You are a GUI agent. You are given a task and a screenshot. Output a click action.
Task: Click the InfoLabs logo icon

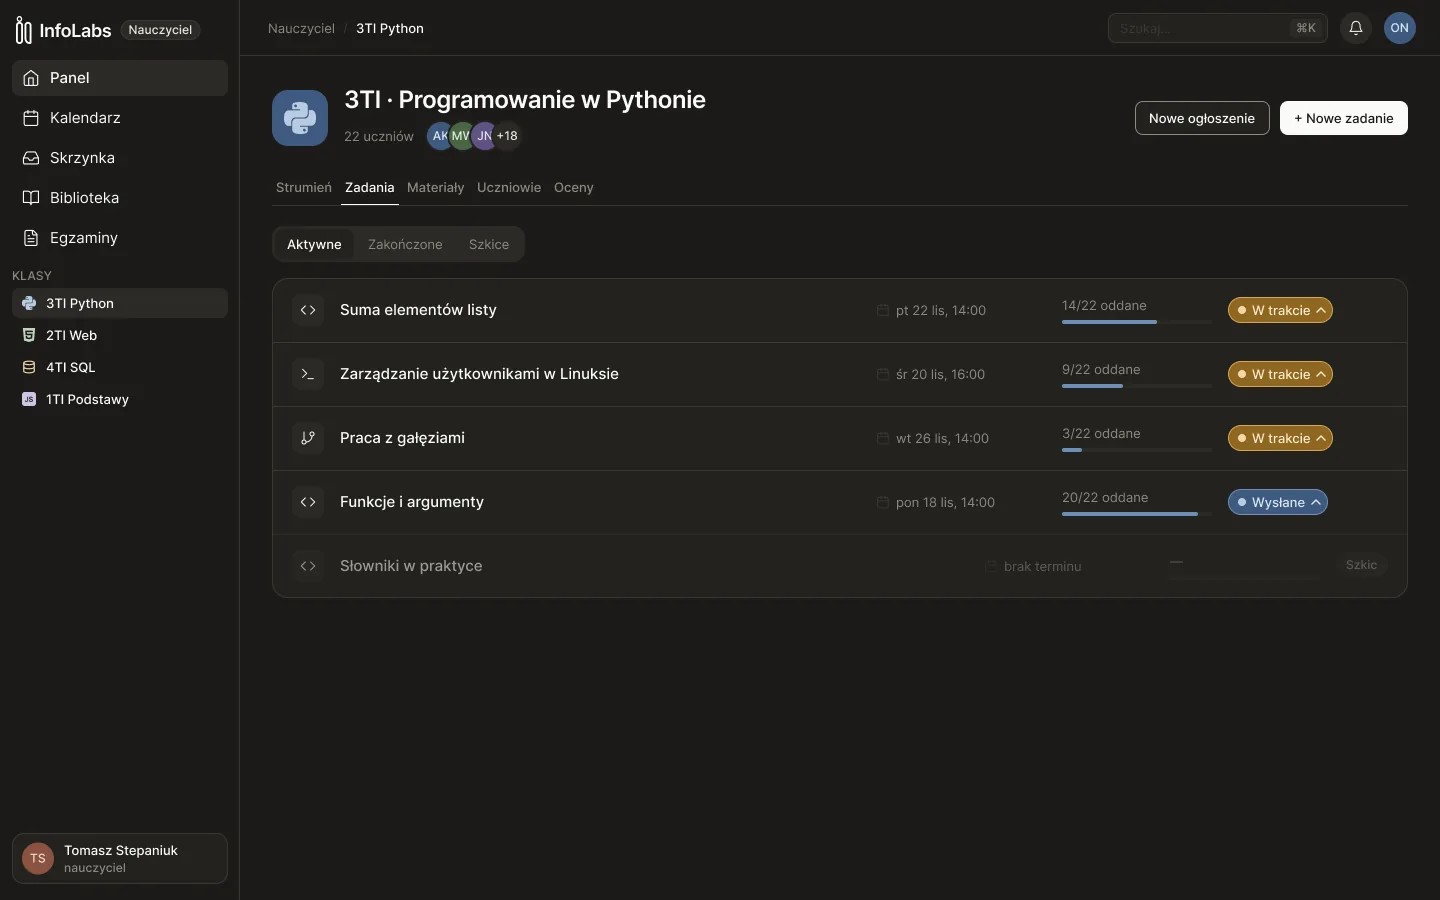pos(23,30)
